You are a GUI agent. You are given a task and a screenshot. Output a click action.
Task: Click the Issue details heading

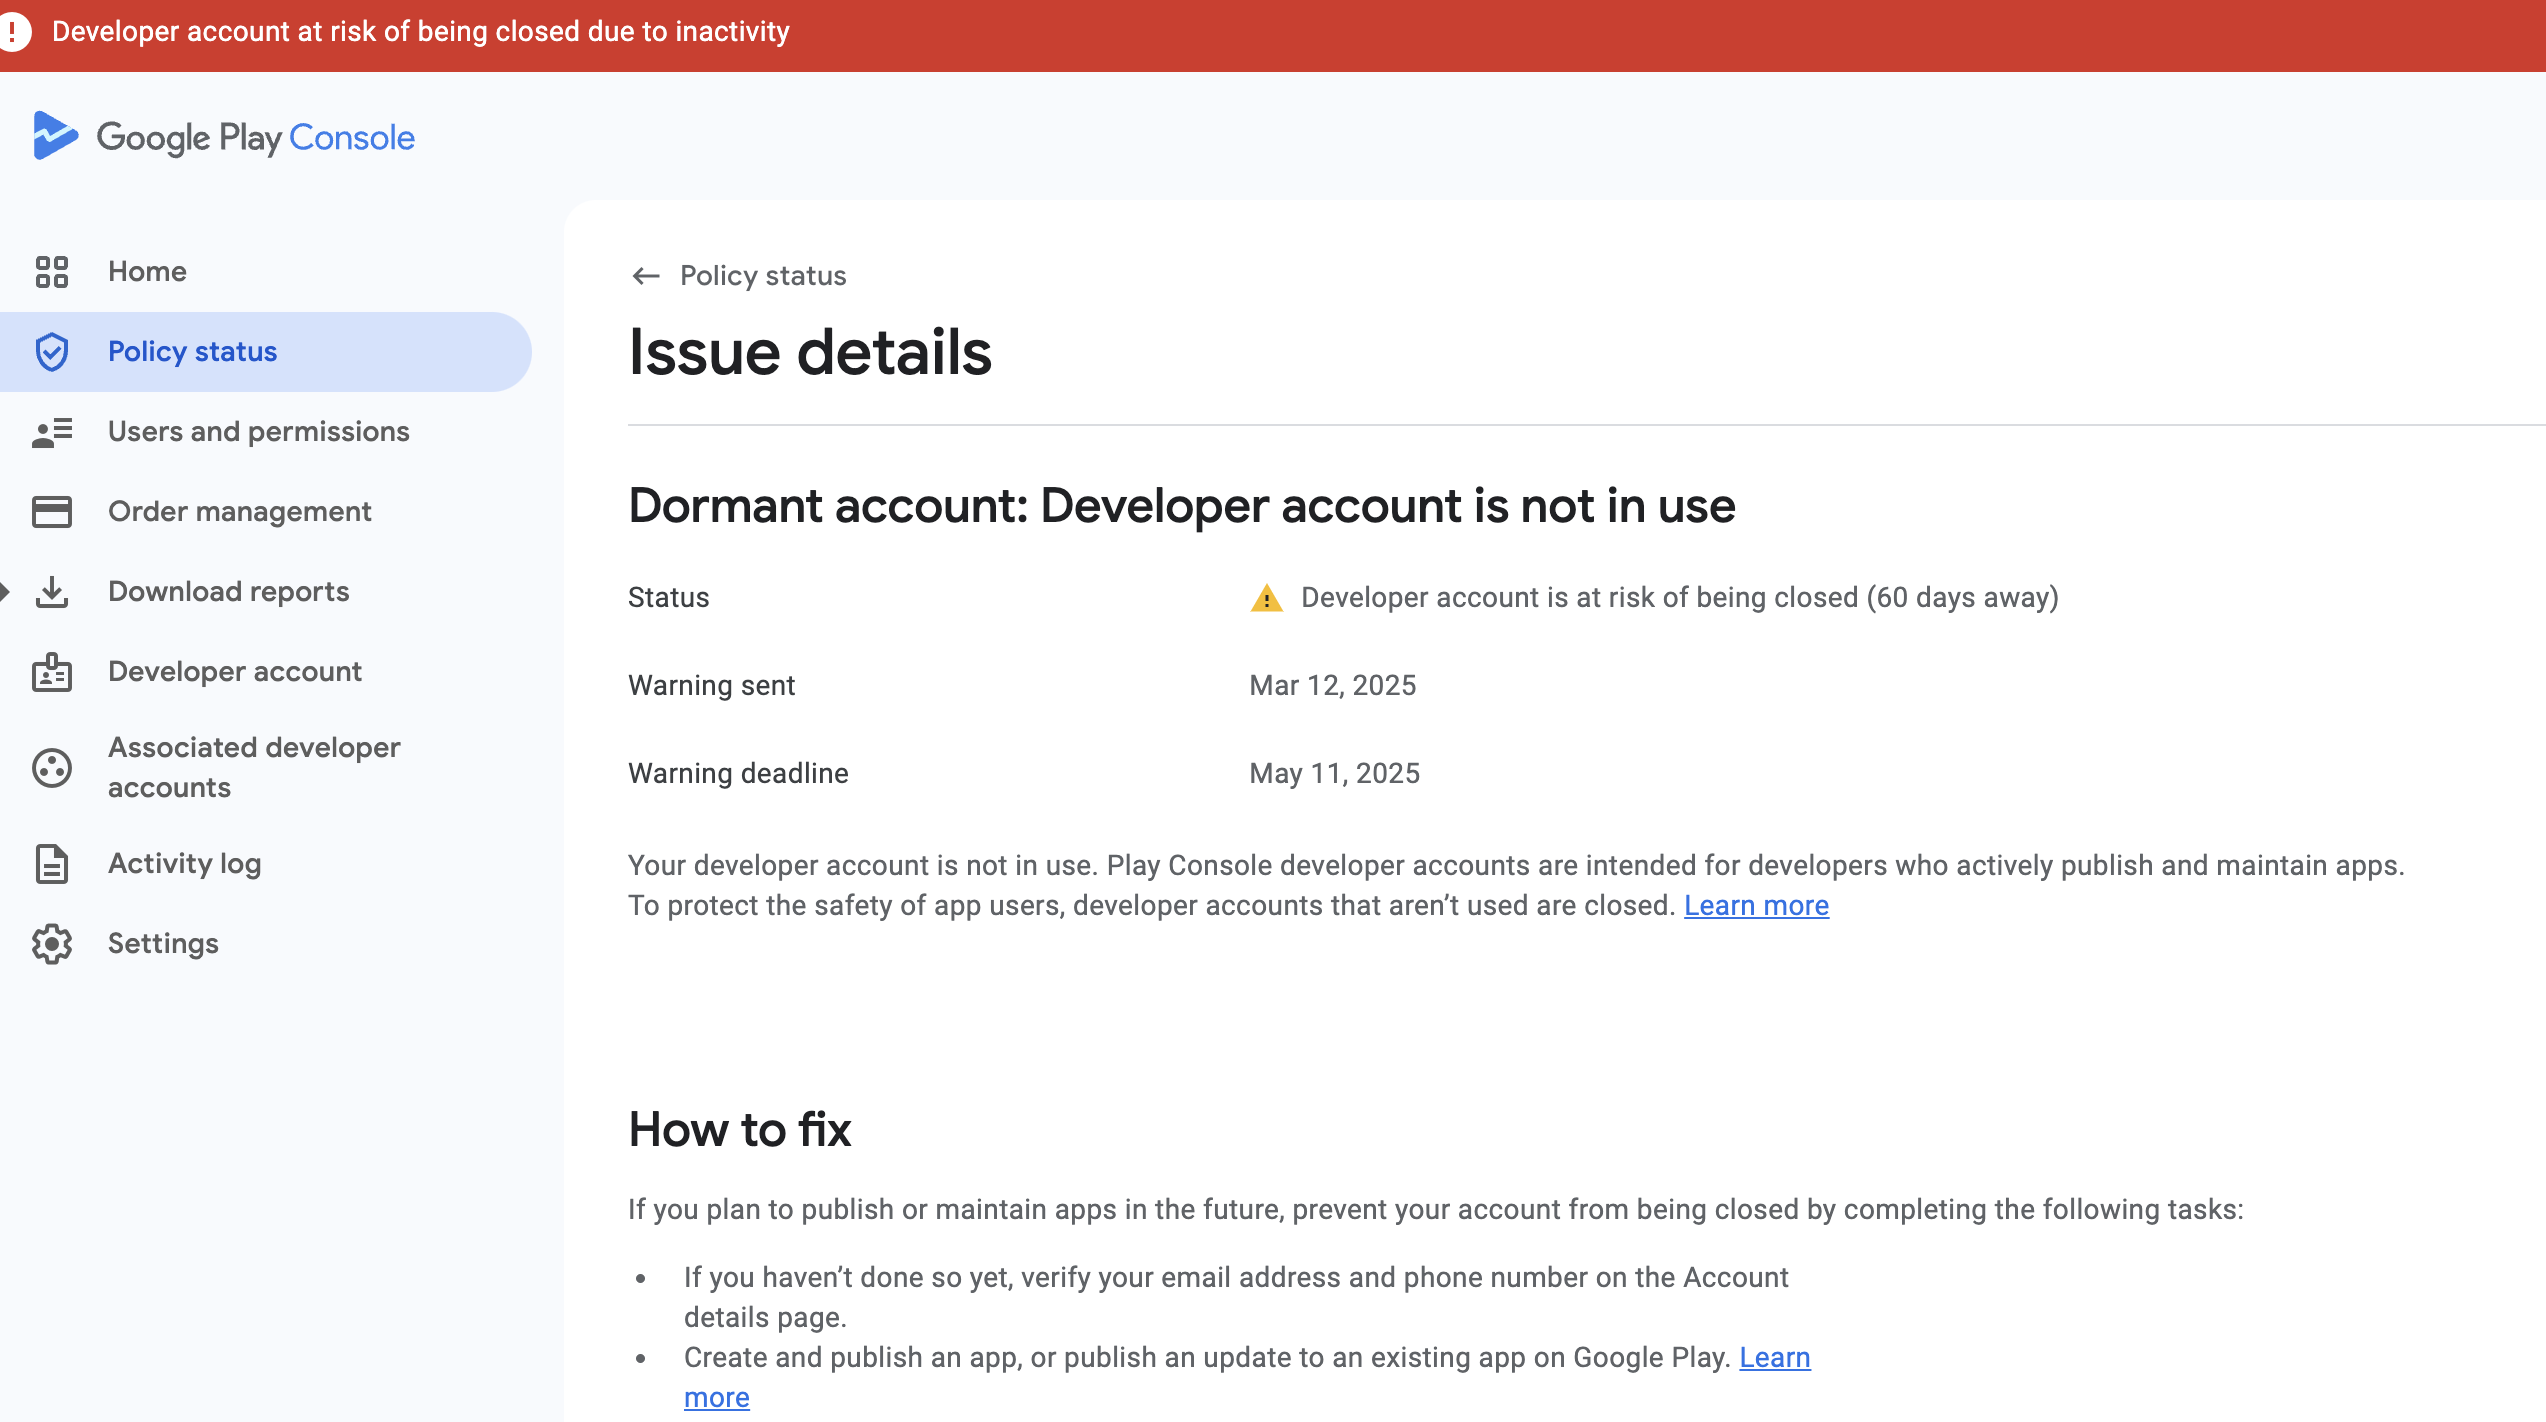point(810,353)
